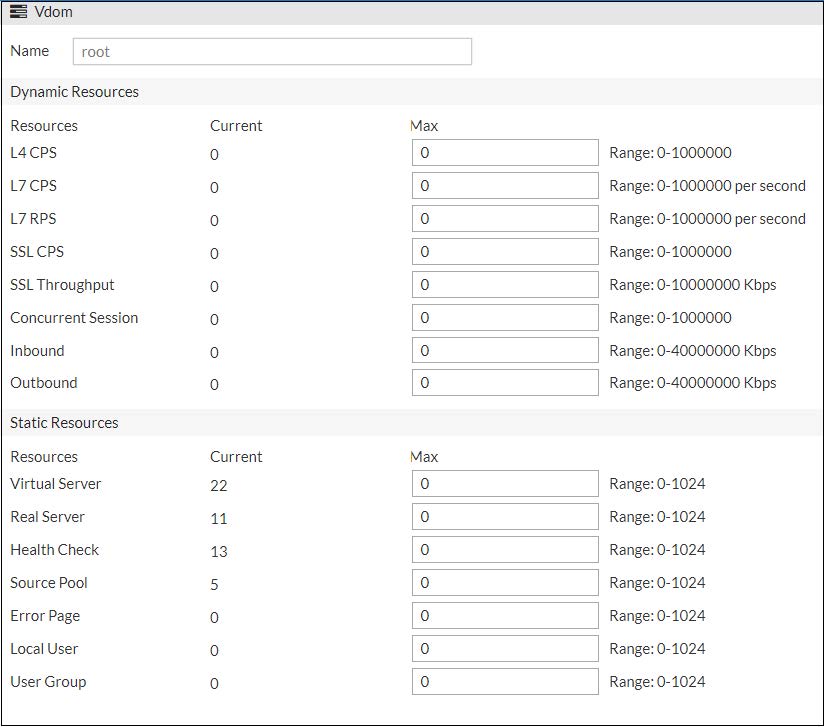
Task: Click the Name label
Action: tap(29, 51)
